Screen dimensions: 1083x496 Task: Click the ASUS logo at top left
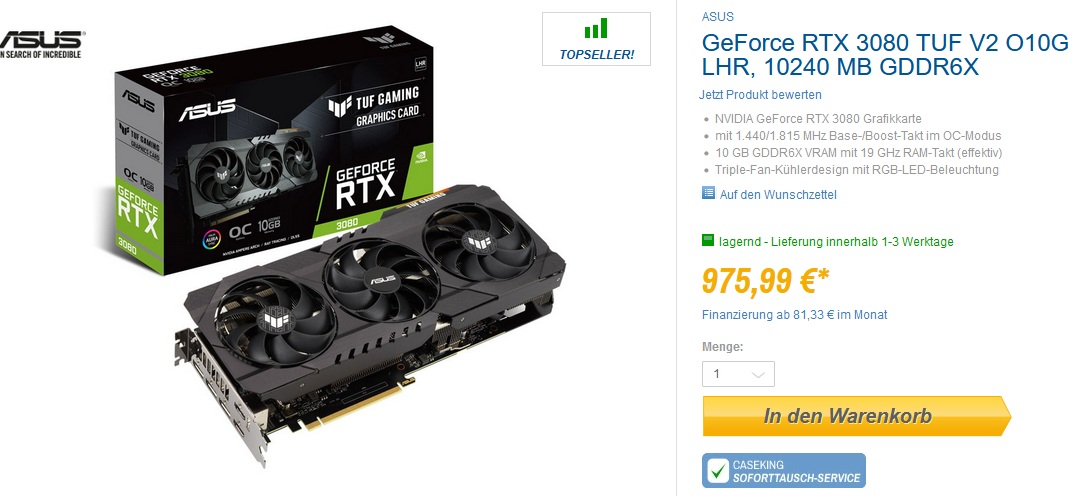(40, 44)
